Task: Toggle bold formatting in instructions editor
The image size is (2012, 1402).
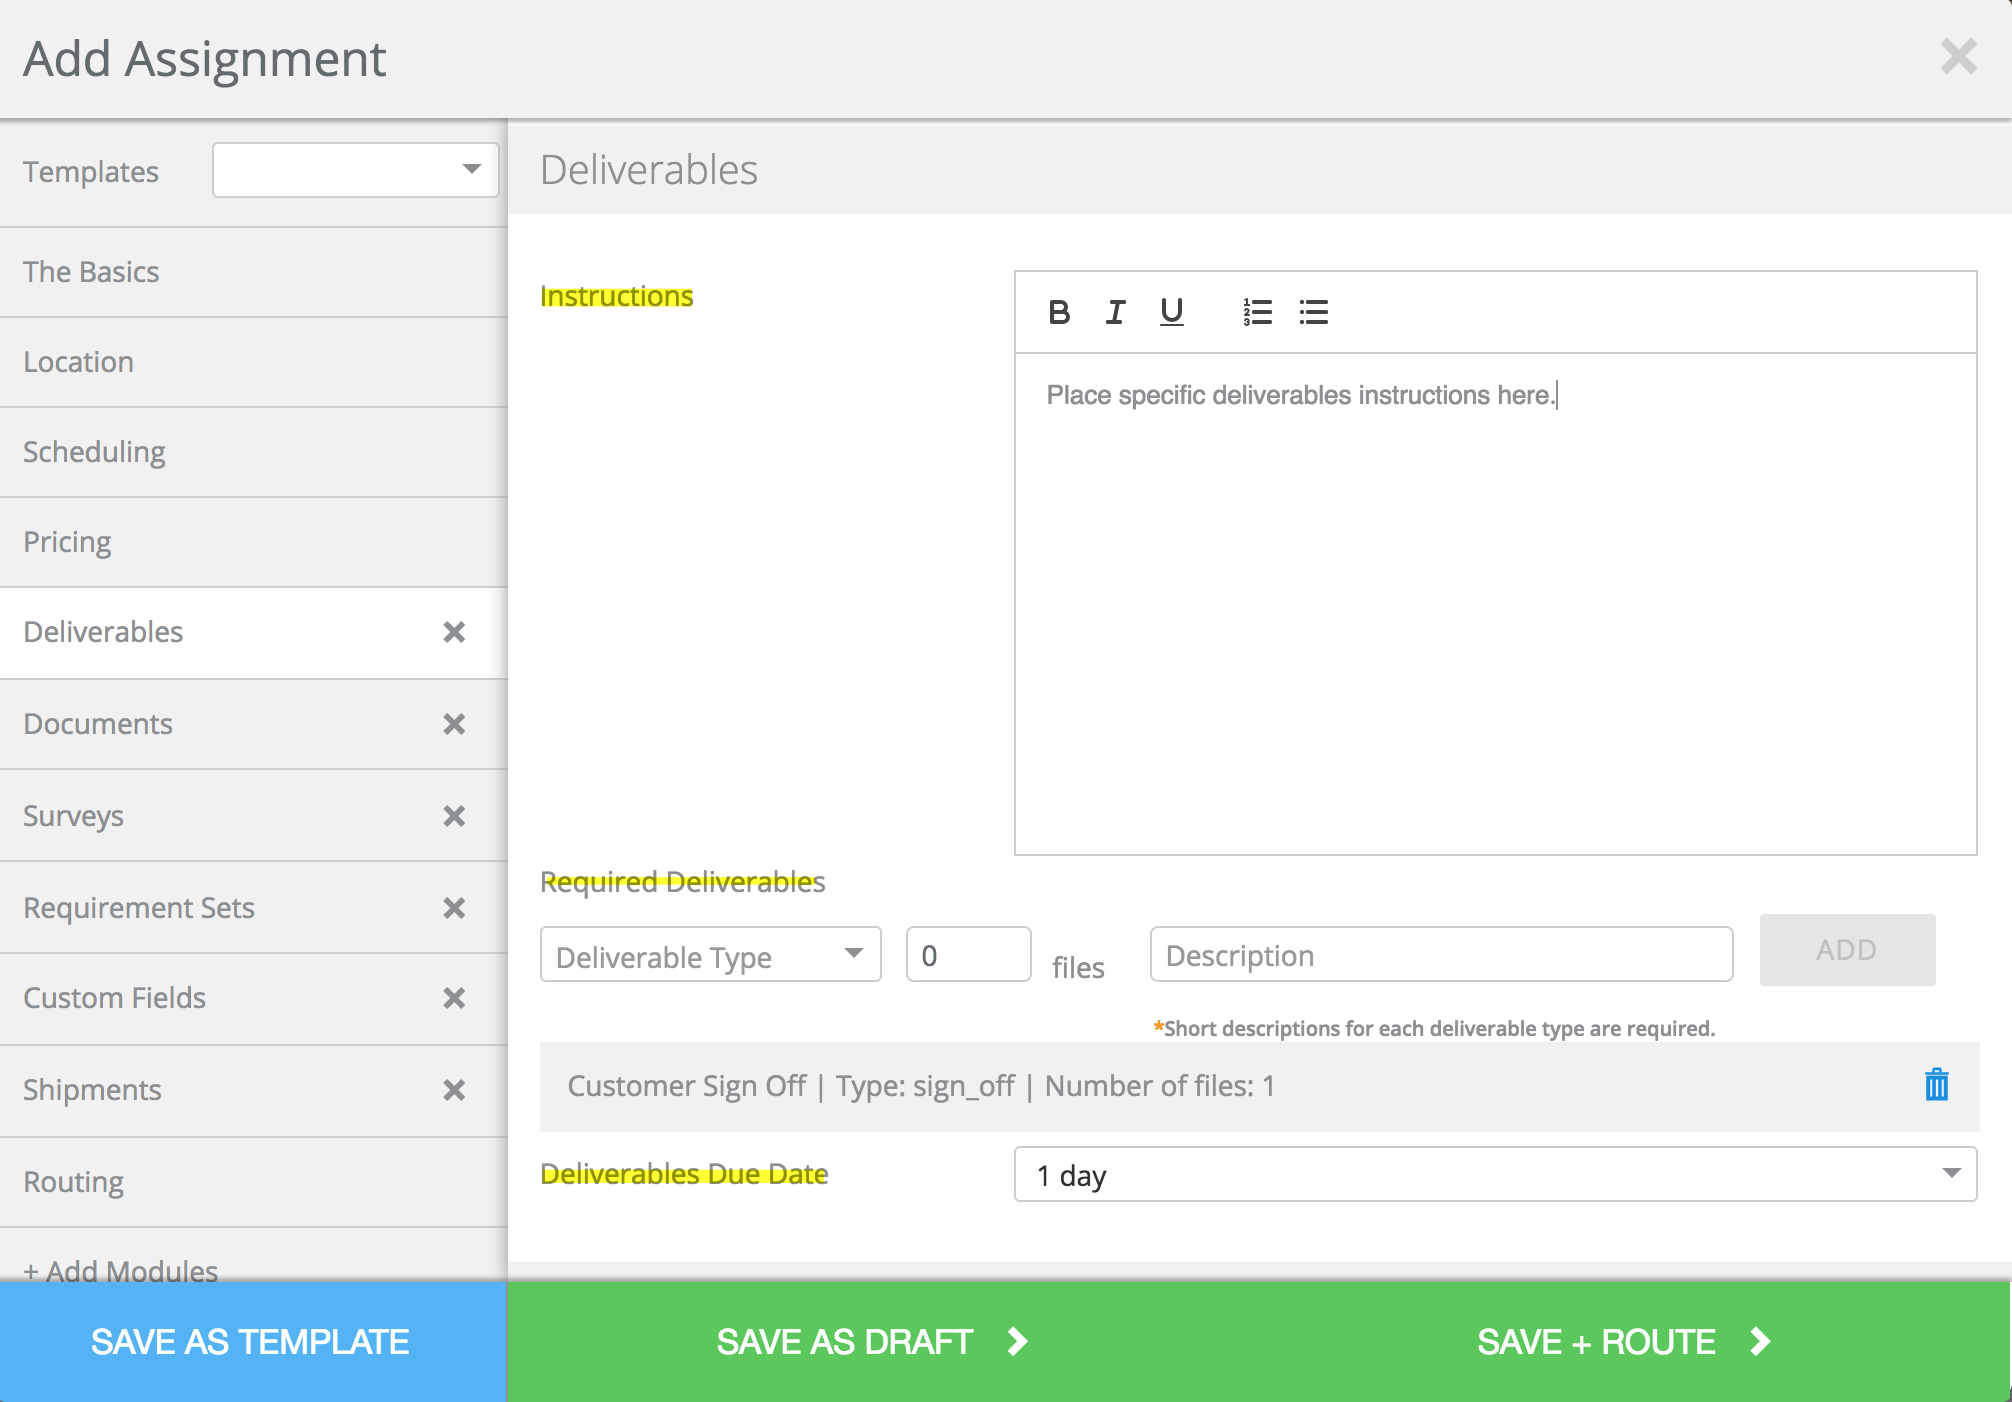Action: click(x=1059, y=313)
